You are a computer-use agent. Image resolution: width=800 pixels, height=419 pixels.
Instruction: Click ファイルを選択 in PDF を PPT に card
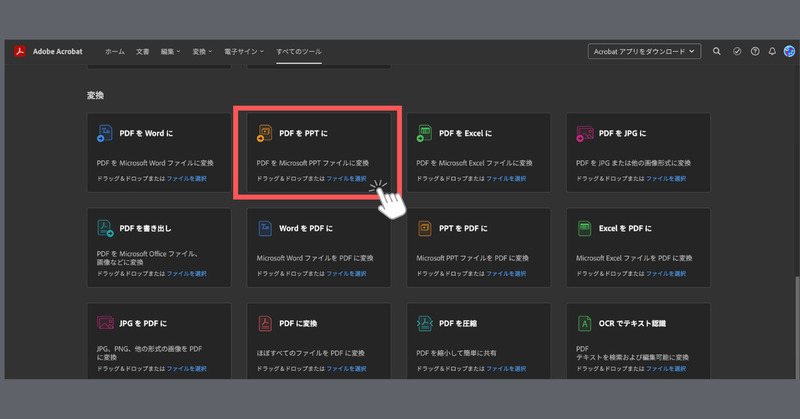pos(346,179)
